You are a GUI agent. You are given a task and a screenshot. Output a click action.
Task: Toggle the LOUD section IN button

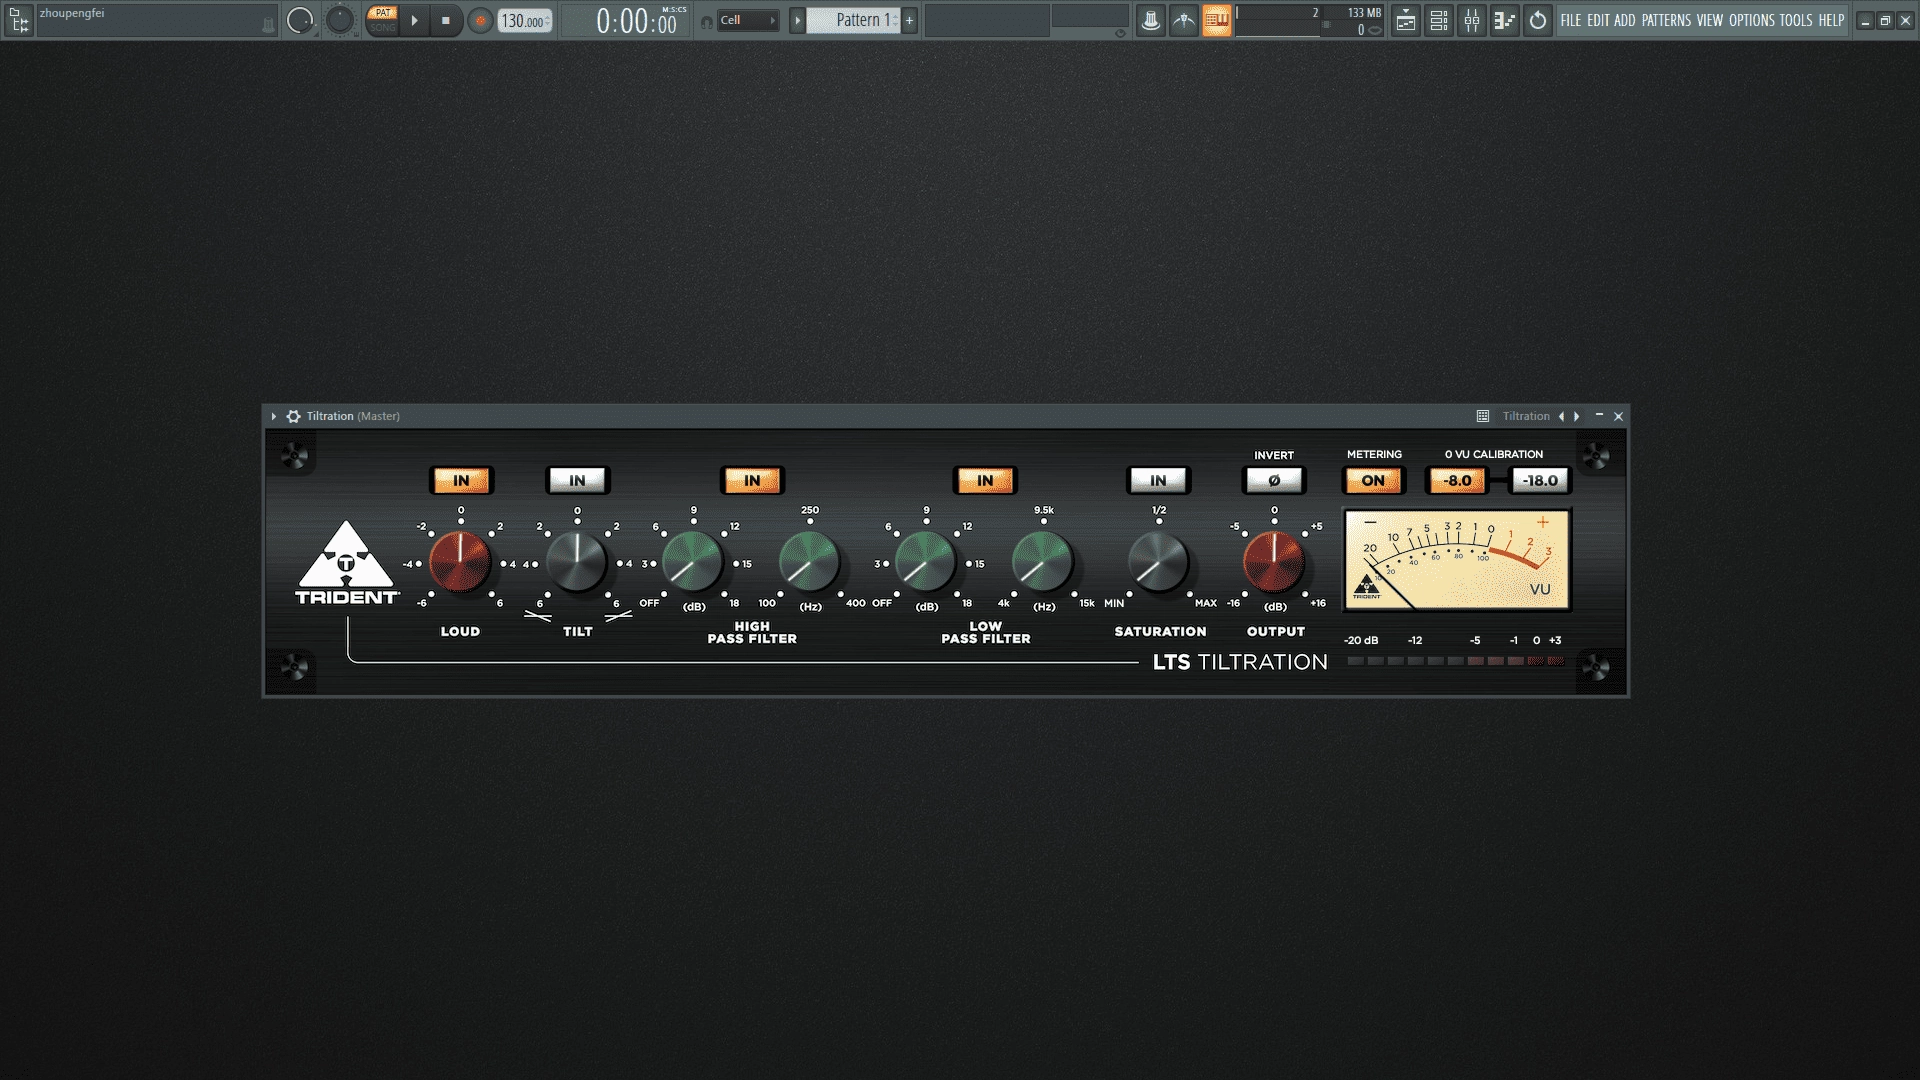(x=461, y=481)
